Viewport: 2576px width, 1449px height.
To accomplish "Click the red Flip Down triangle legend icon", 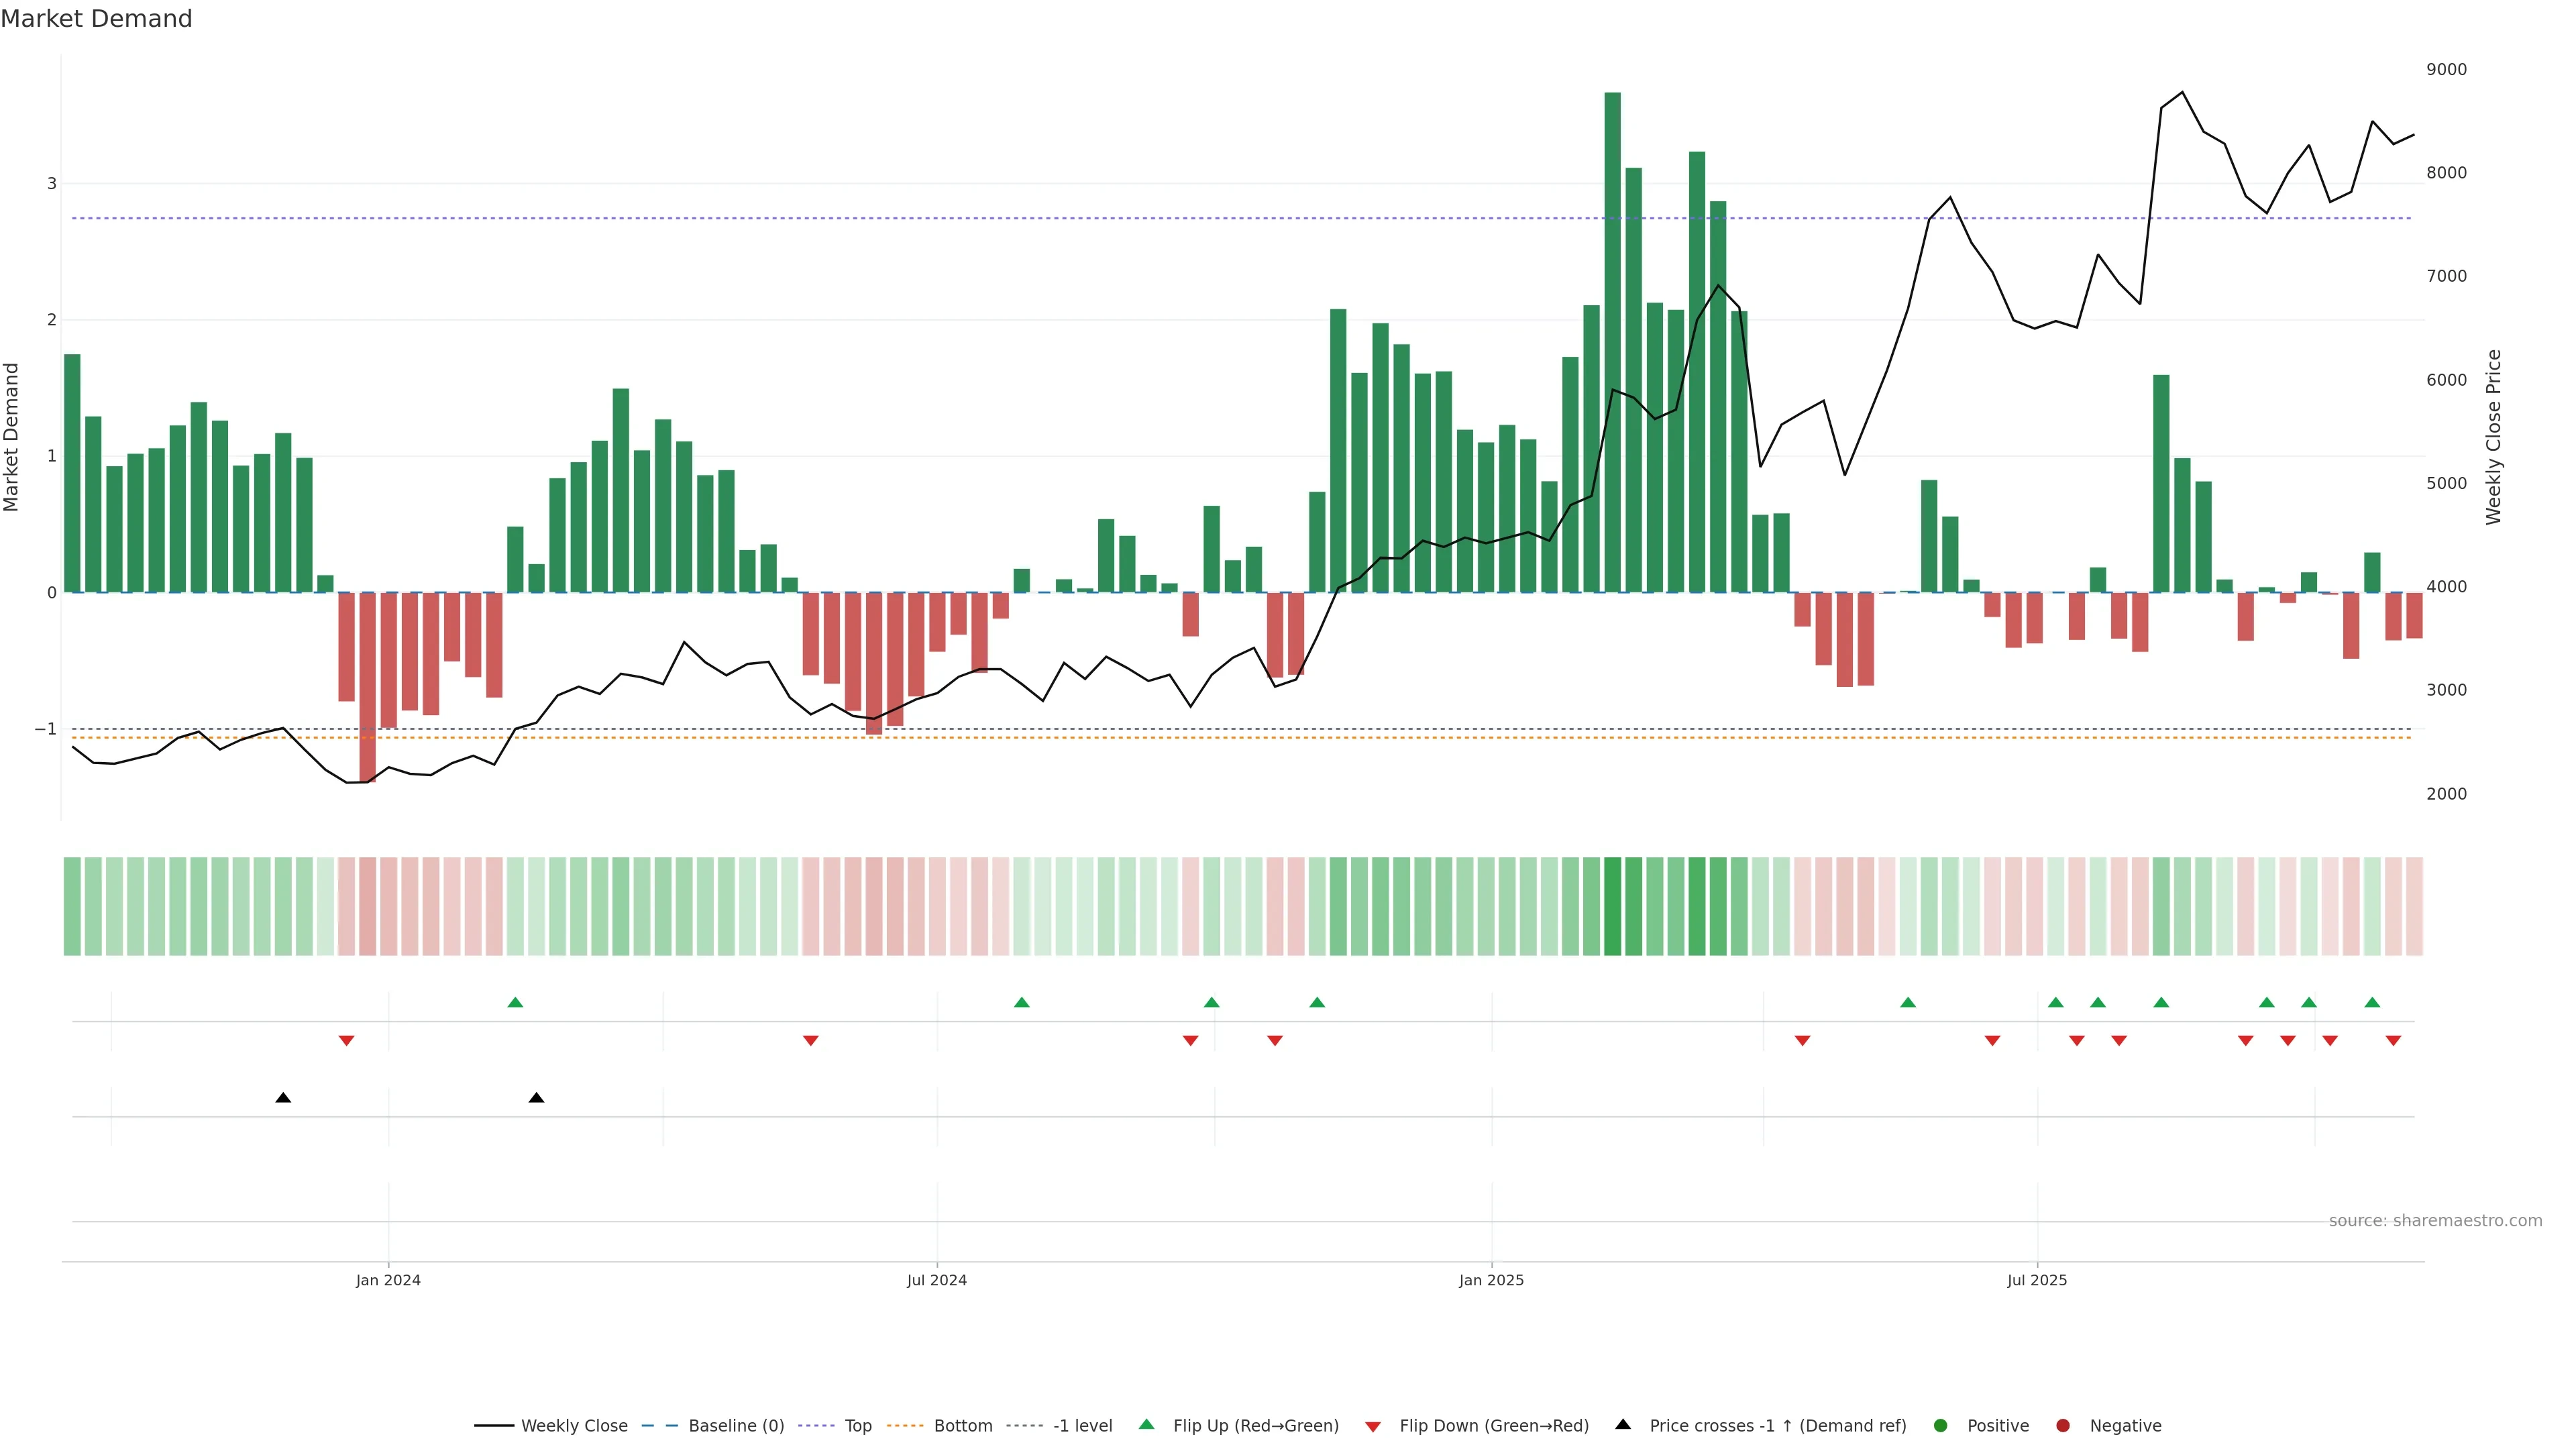I will pyautogui.click(x=1373, y=1426).
